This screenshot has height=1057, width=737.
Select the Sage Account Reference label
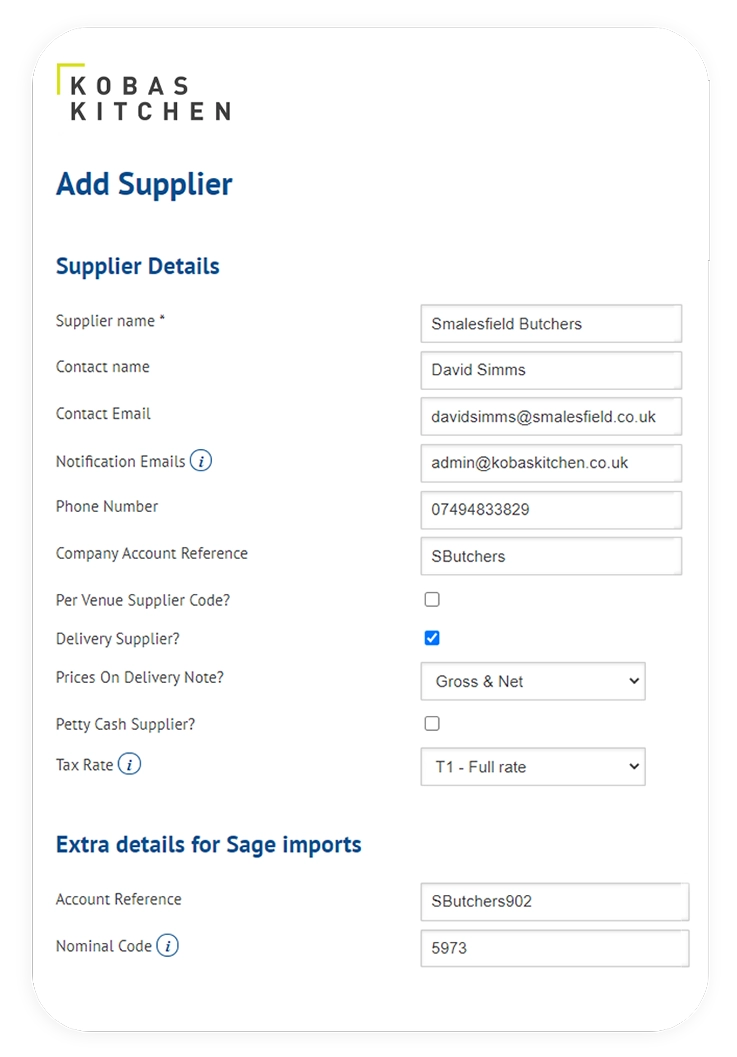(119, 899)
